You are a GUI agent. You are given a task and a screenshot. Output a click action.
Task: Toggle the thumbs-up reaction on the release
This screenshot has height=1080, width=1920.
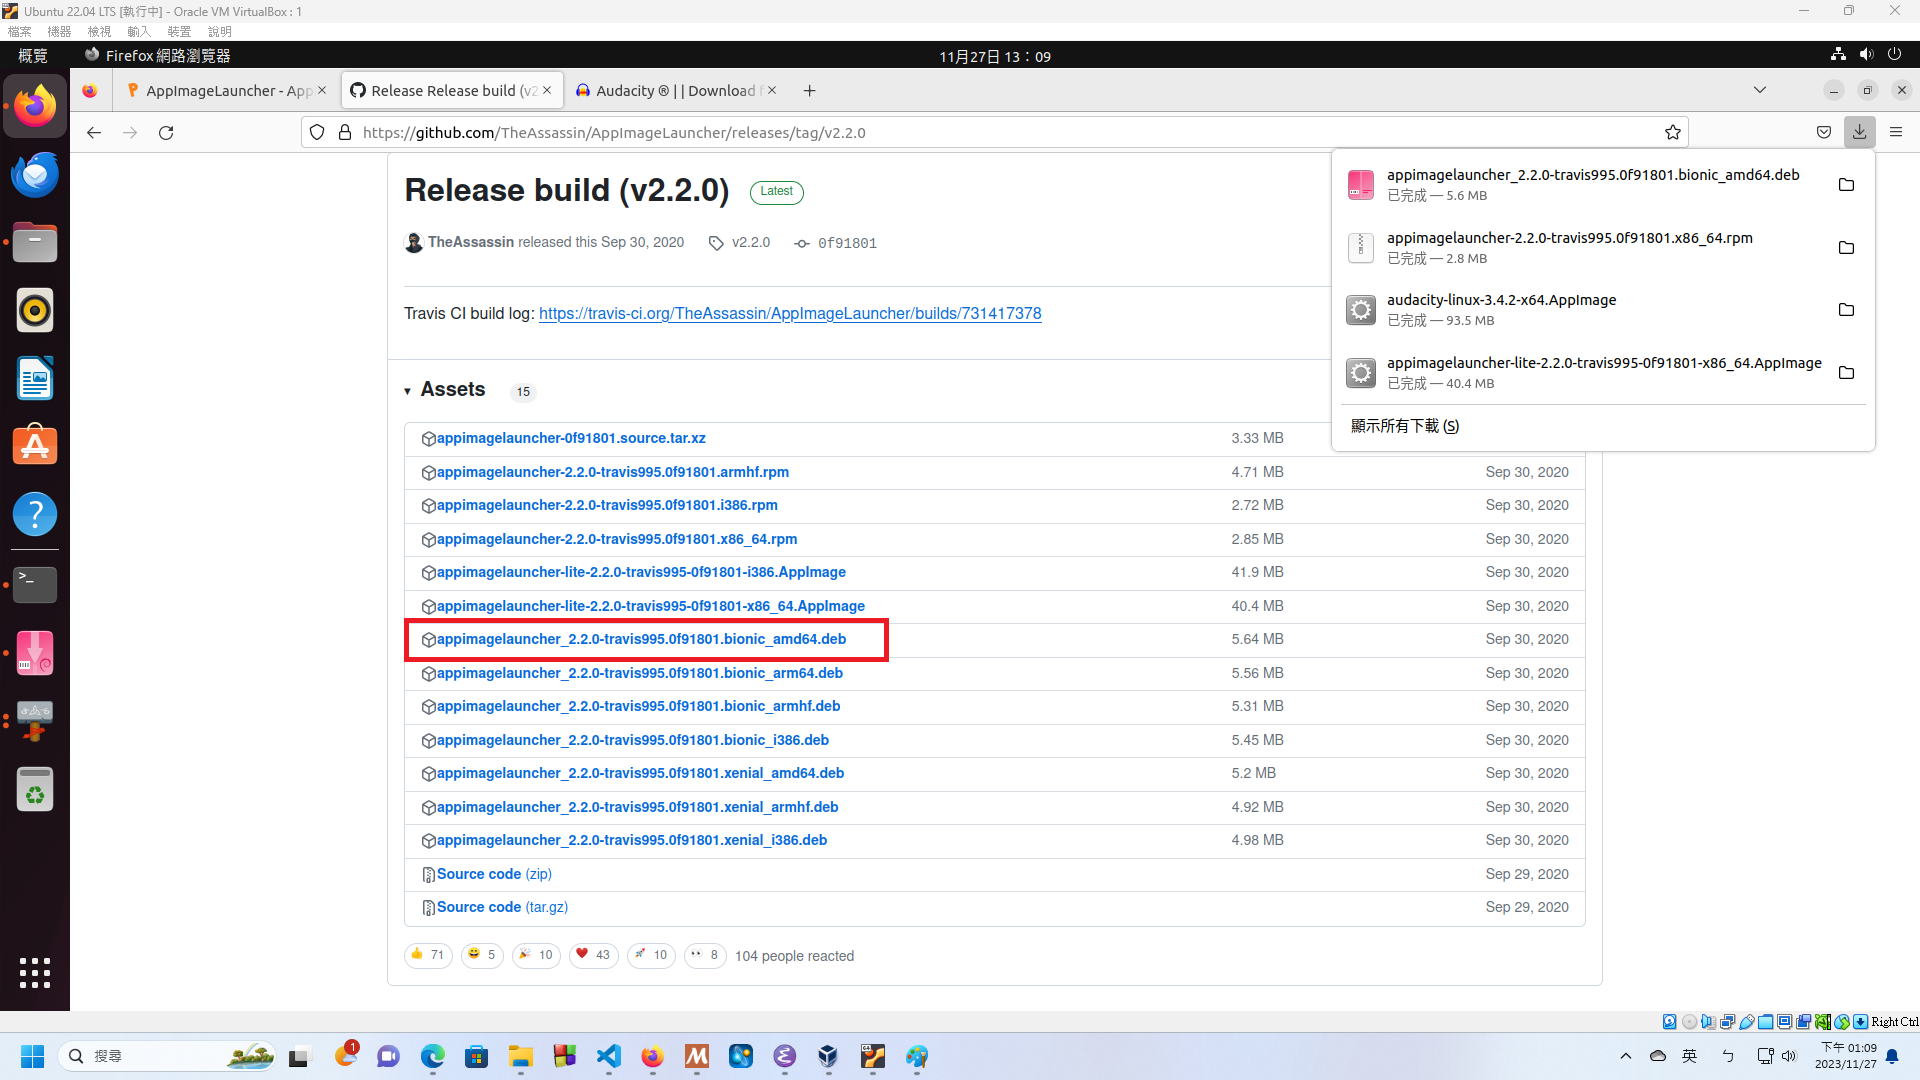tap(427, 955)
